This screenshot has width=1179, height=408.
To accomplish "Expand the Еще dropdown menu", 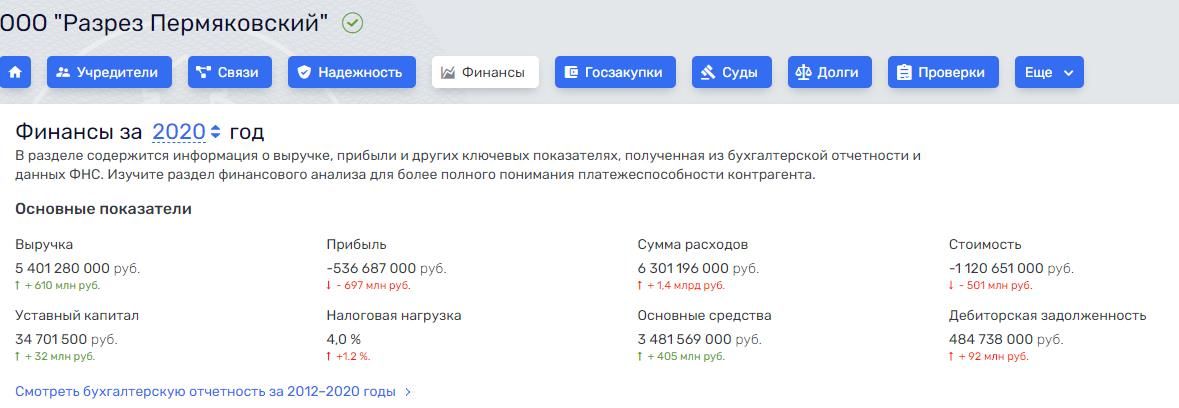I will coord(1049,72).
